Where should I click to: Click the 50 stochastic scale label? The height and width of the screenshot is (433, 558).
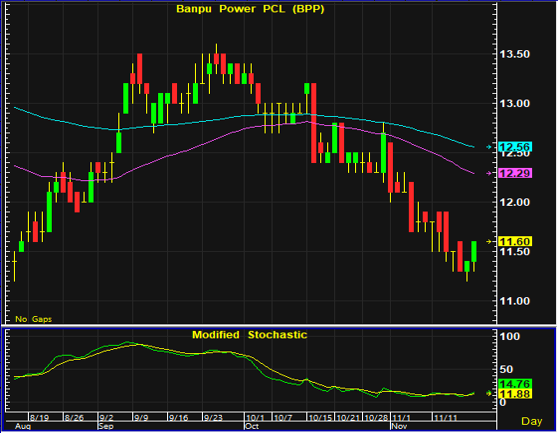coord(507,369)
